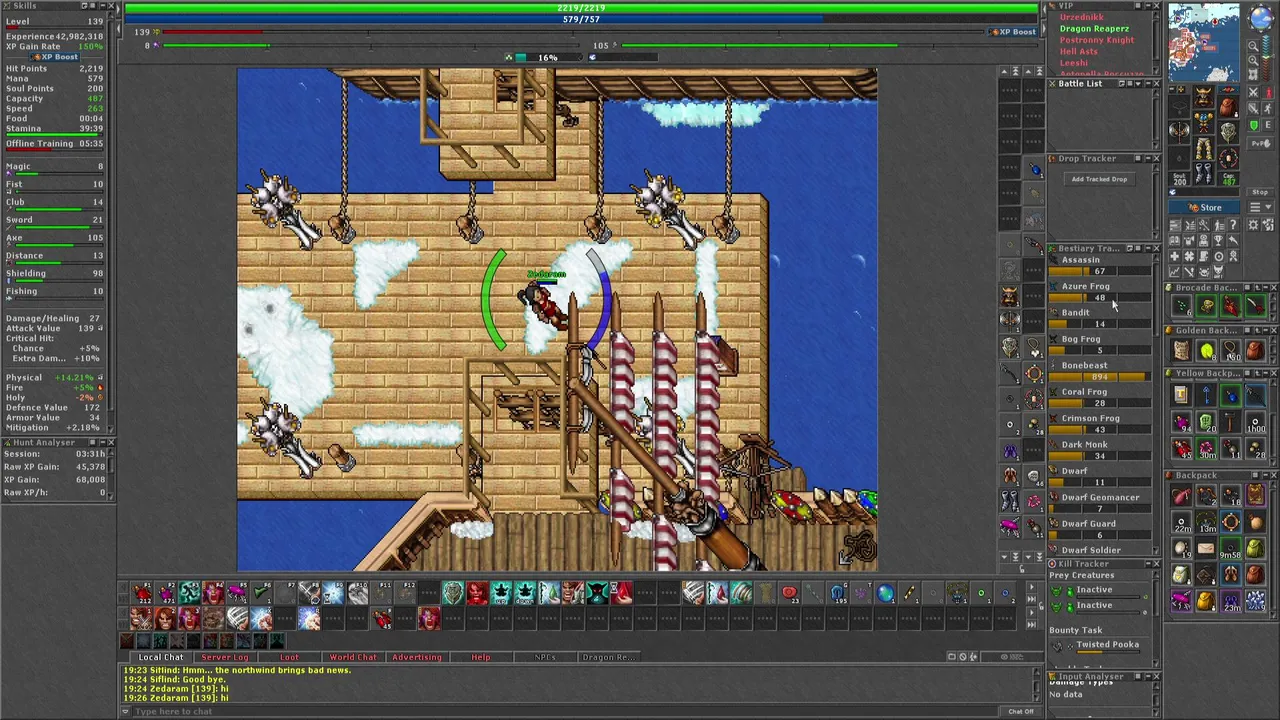Click the blue crystals in Backpack
This screenshot has width=1280, height=720.
coord(1257,601)
